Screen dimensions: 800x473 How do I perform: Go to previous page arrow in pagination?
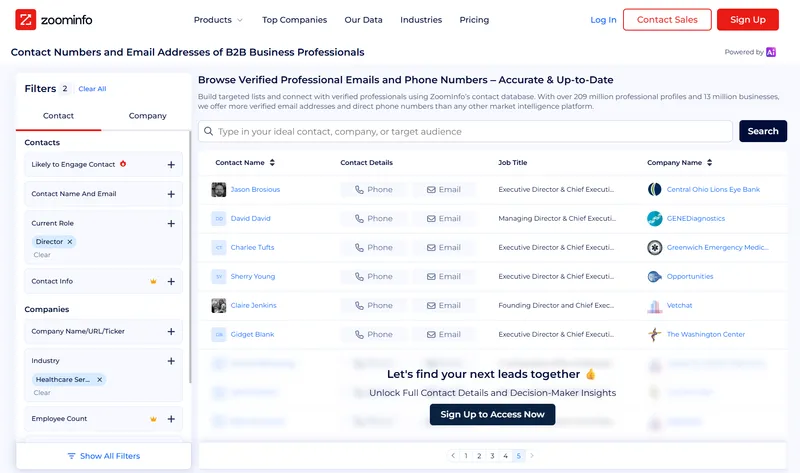(x=451, y=456)
